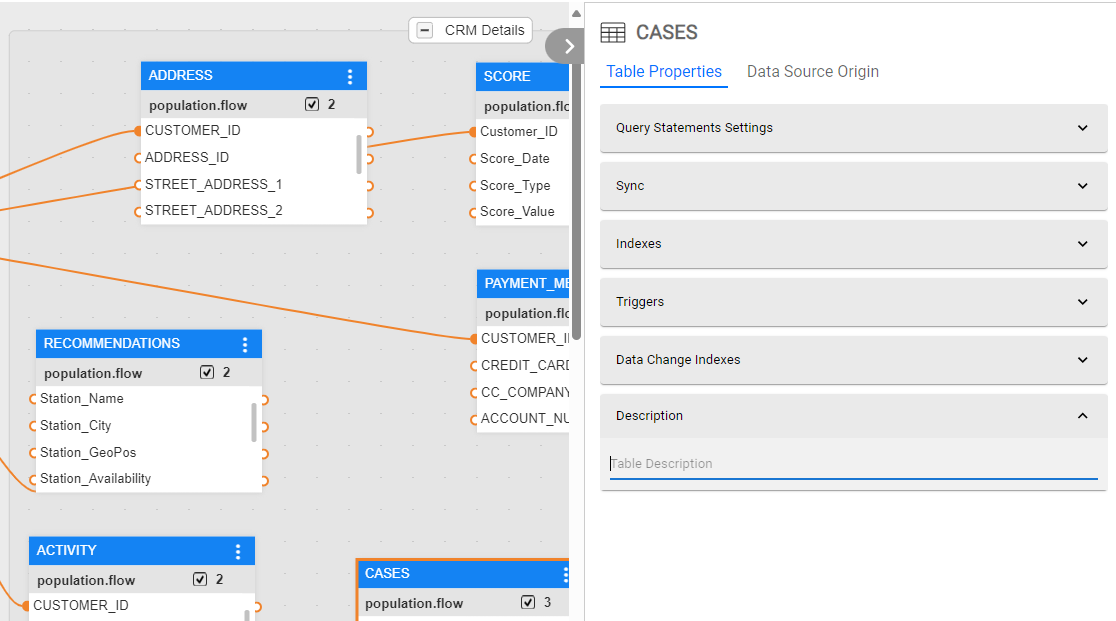
Task: Select the Table Properties tab
Action: (664, 72)
